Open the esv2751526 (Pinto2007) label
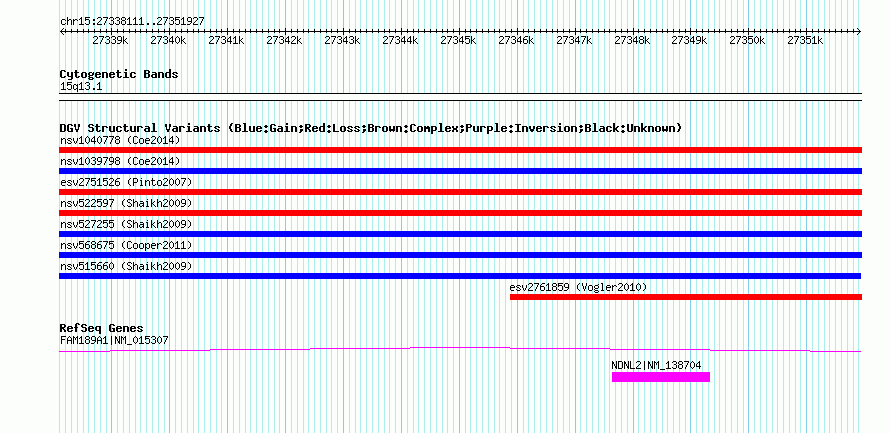The height and width of the screenshot is (433, 890). click(126, 182)
